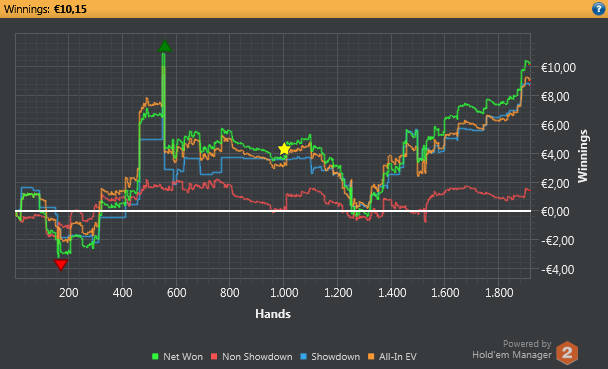Click the Powered by Hold'em Manager text
608x369 pixels.
pyautogui.click(x=512, y=349)
